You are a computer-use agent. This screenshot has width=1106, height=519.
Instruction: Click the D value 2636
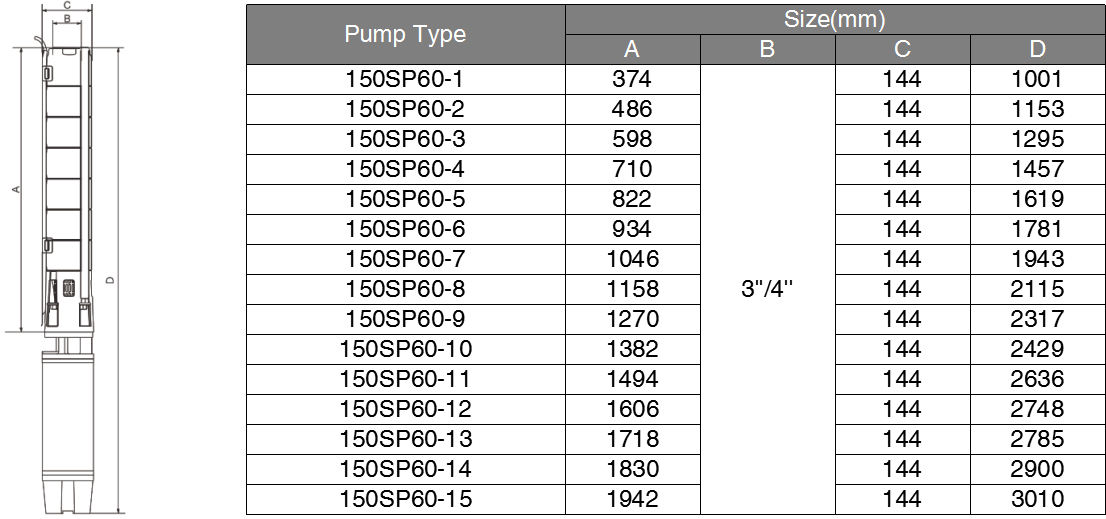pyautogui.click(x=1037, y=379)
